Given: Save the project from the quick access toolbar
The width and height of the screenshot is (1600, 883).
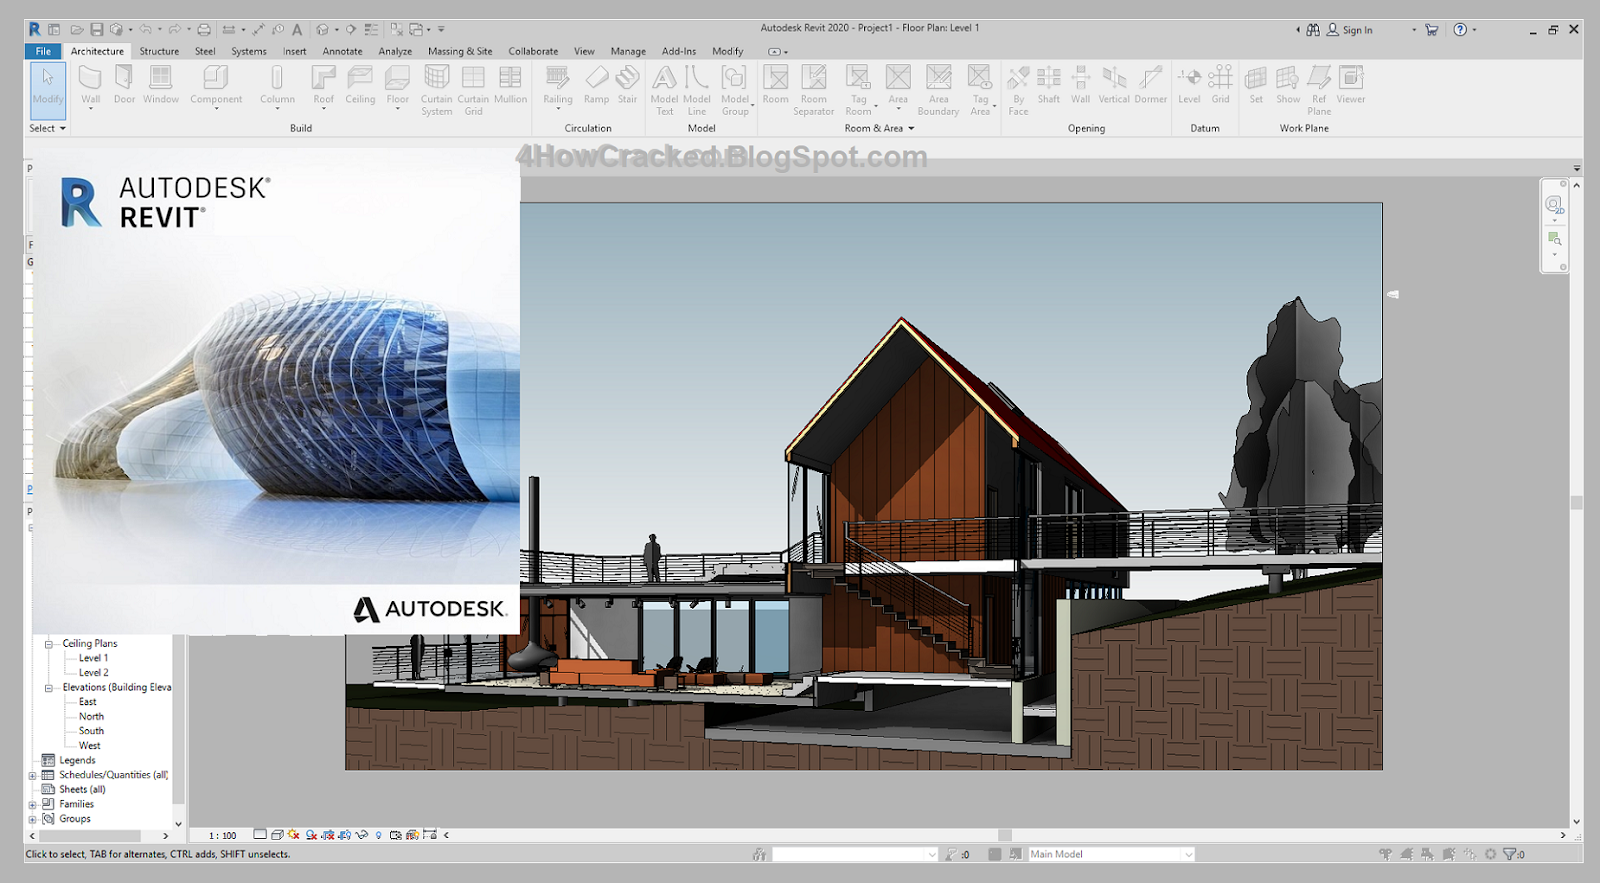Looking at the screenshot, I should pyautogui.click(x=97, y=29).
